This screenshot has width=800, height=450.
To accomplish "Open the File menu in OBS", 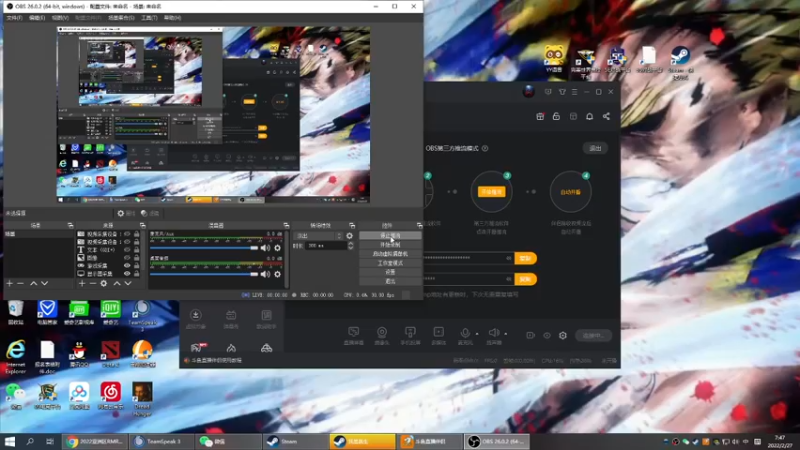I will point(14,18).
